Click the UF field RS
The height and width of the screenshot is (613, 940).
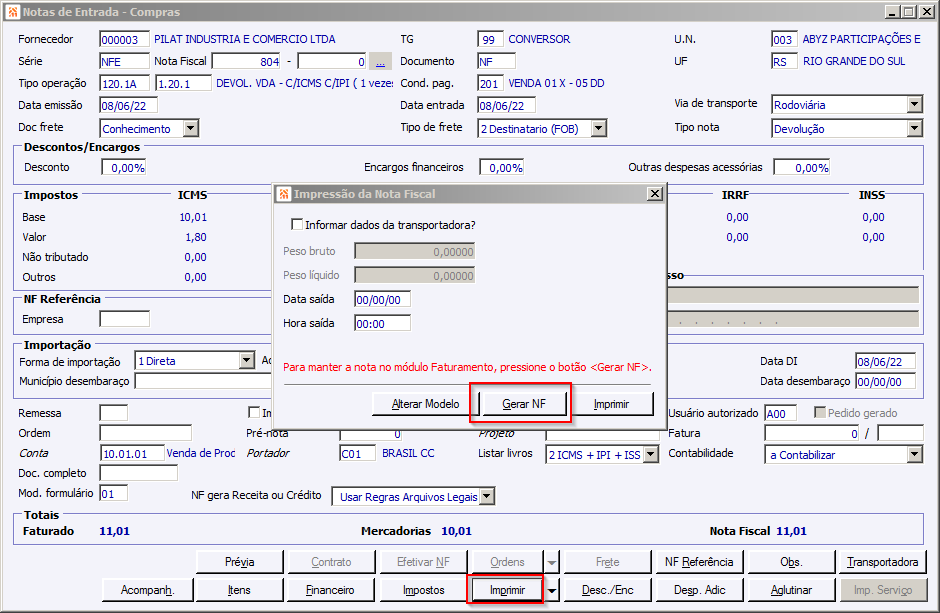(784, 61)
